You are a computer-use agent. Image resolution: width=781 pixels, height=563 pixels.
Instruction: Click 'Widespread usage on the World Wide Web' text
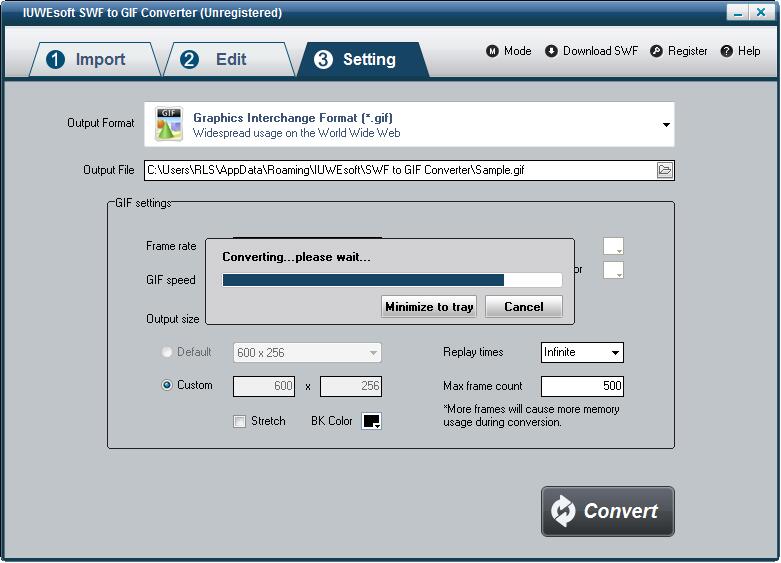click(x=297, y=133)
